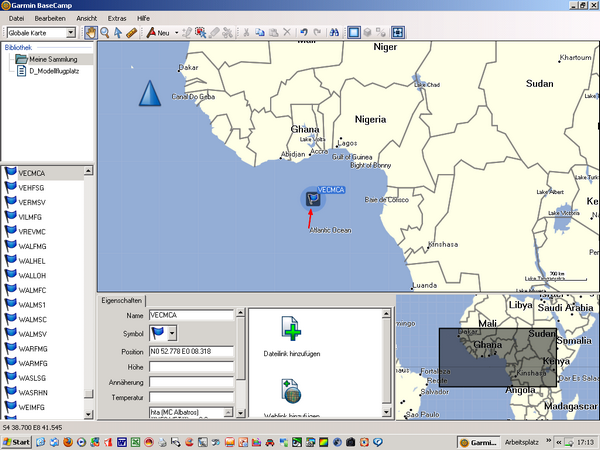Click the Delete X icon
The height and width of the screenshot is (450, 600).
(287, 33)
